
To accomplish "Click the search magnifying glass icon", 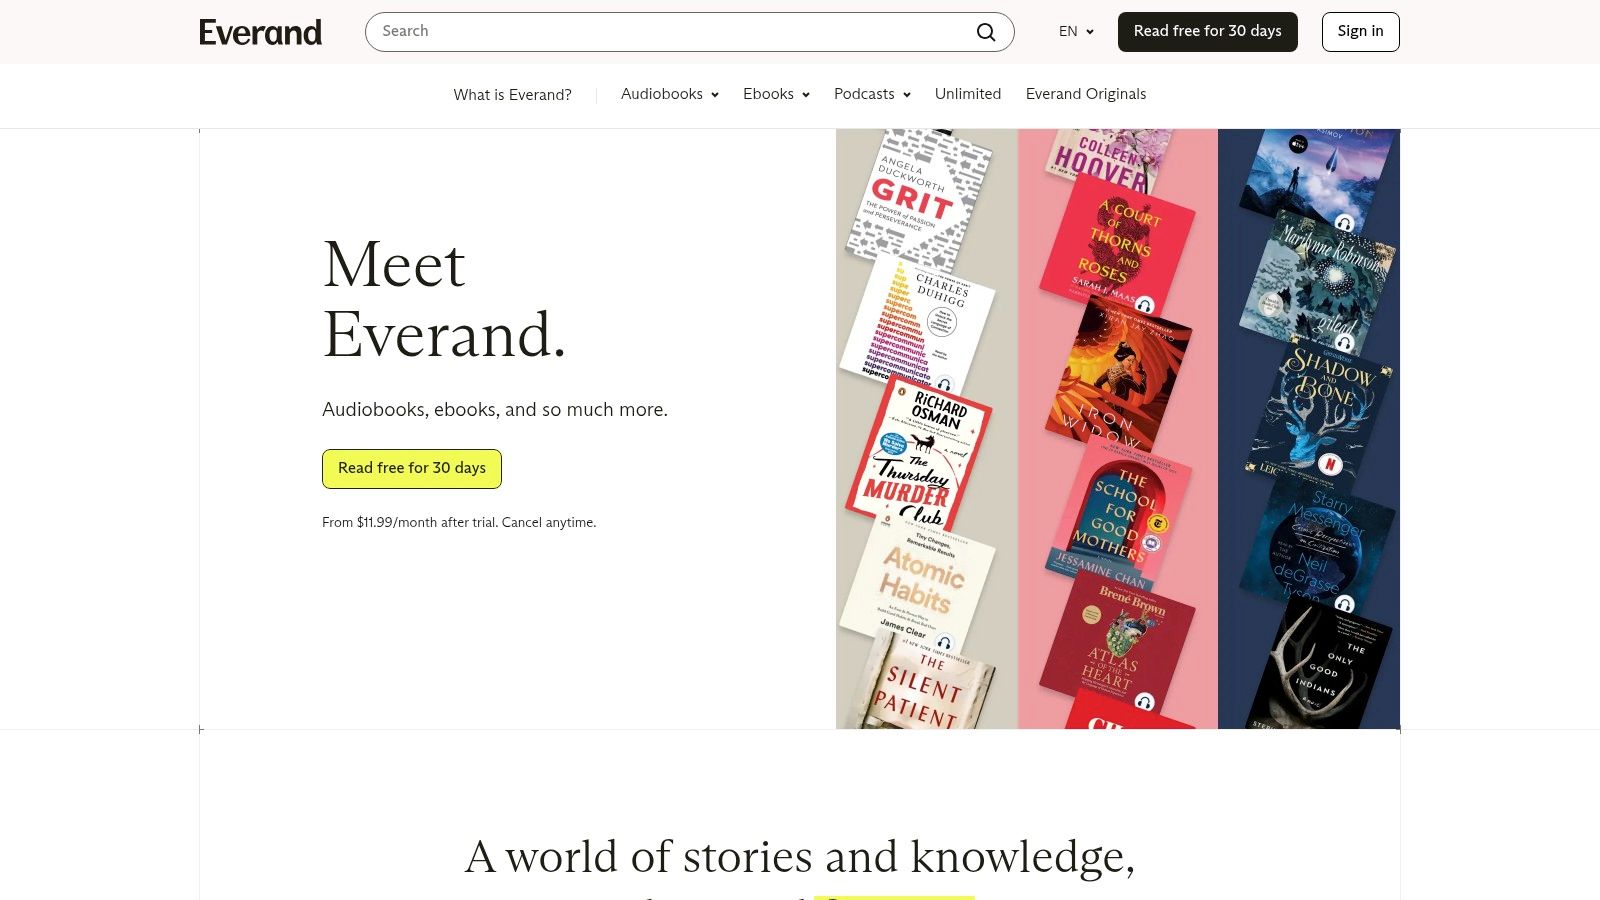I will coord(986,32).
